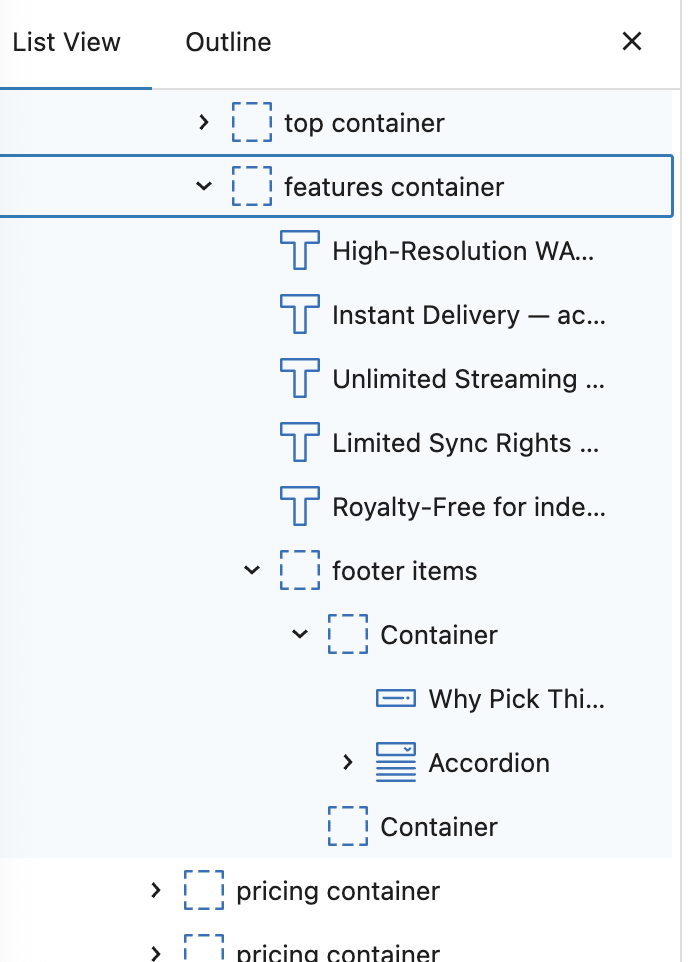This screenshot has width=696, height=962.
Task: Switch to the Outline tab
Action: point(228,43)
